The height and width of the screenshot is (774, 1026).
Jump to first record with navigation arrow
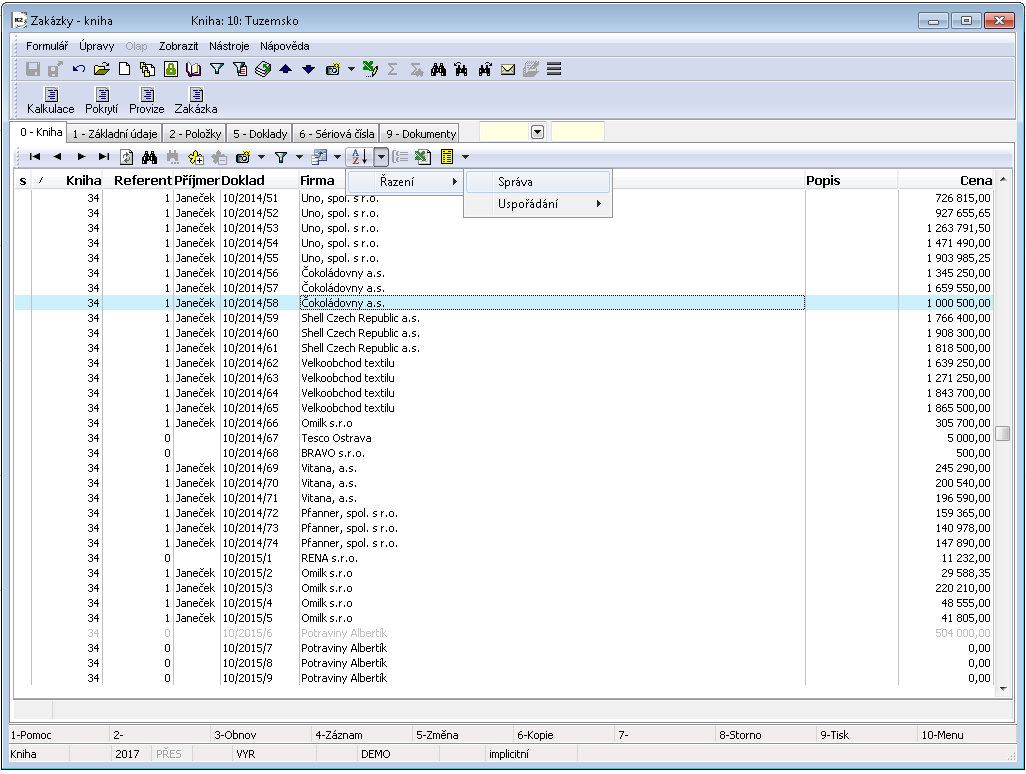click(34, 157)
